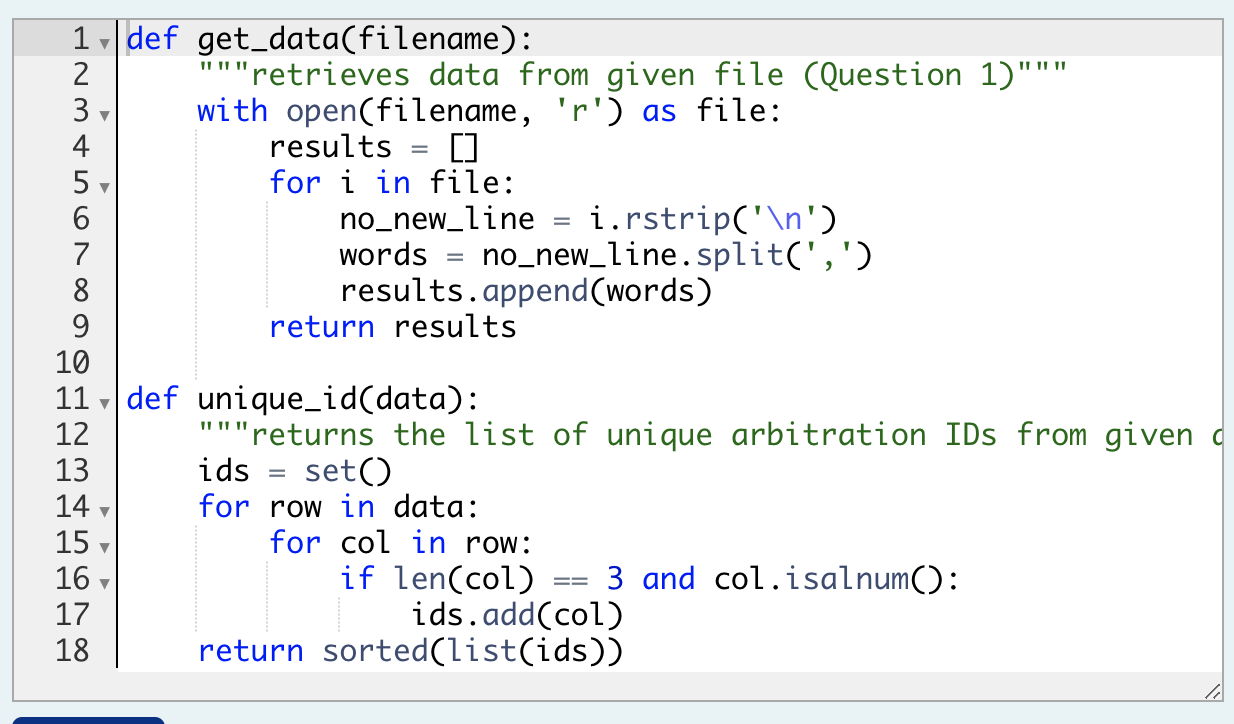Collapse the with-open block fold arrow on line 3
Screen dimensions: 1234x724
pyautogui.click(x=104, y=114)
